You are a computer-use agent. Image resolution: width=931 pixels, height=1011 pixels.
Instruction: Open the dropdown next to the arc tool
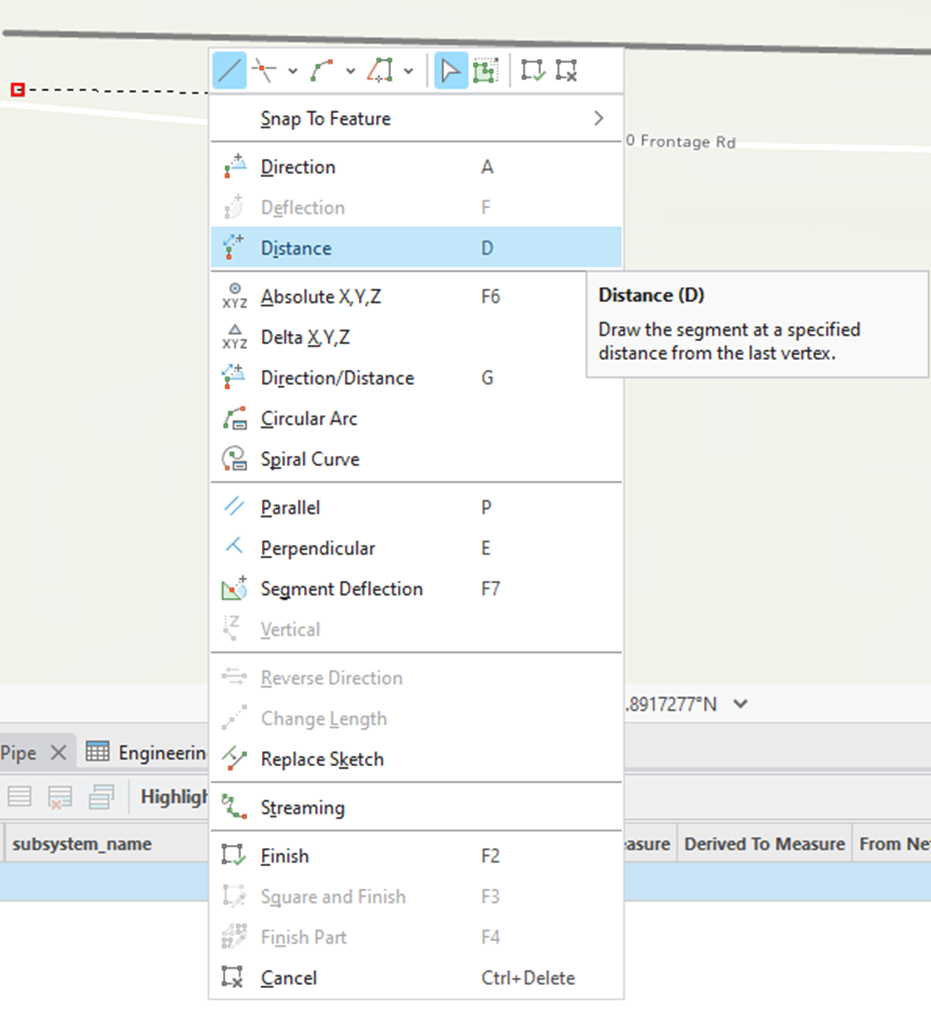349,70
